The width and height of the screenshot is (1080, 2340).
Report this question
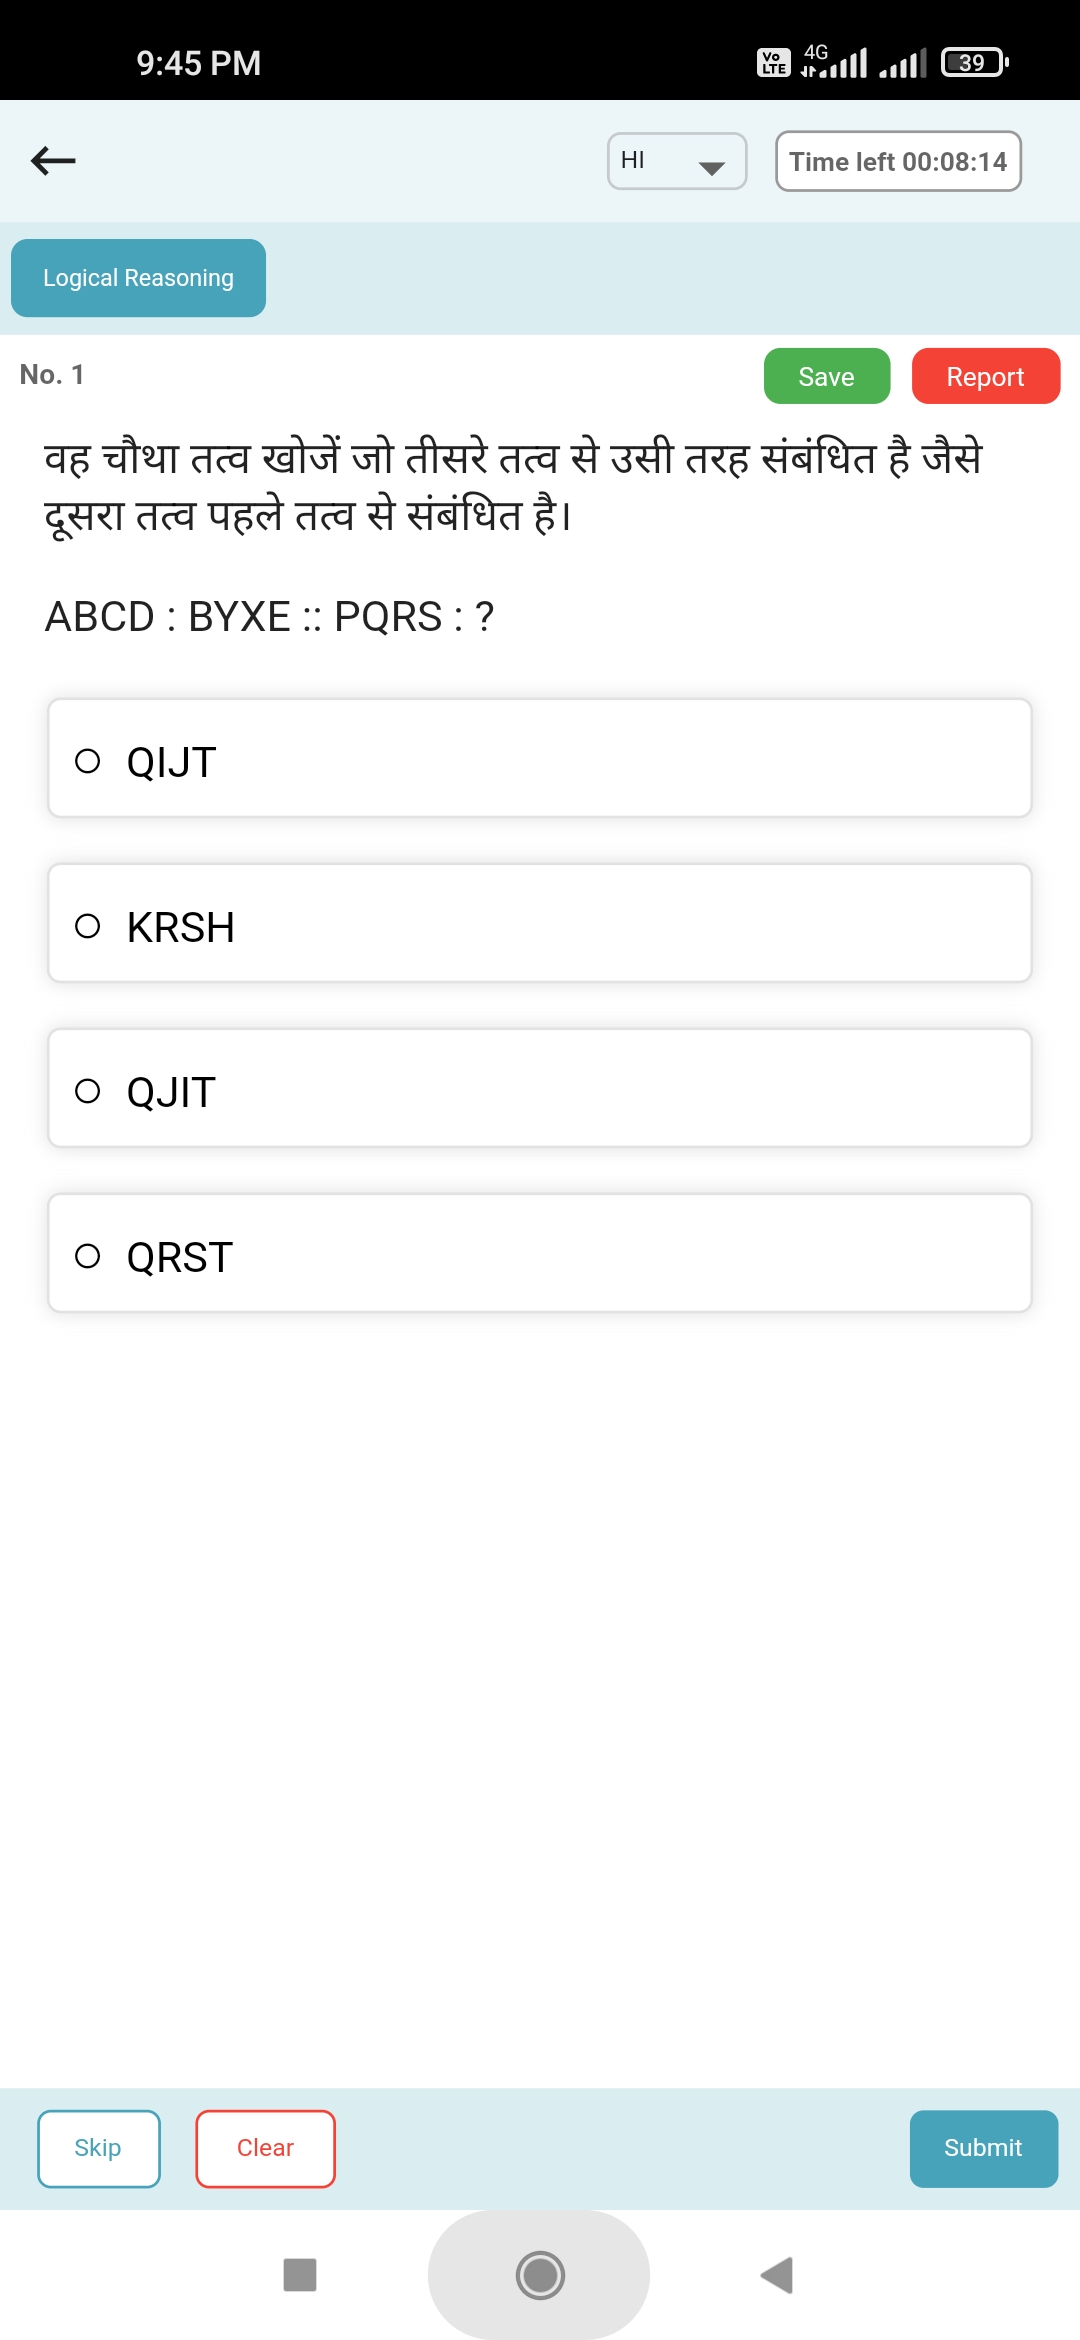click(986, 376)
